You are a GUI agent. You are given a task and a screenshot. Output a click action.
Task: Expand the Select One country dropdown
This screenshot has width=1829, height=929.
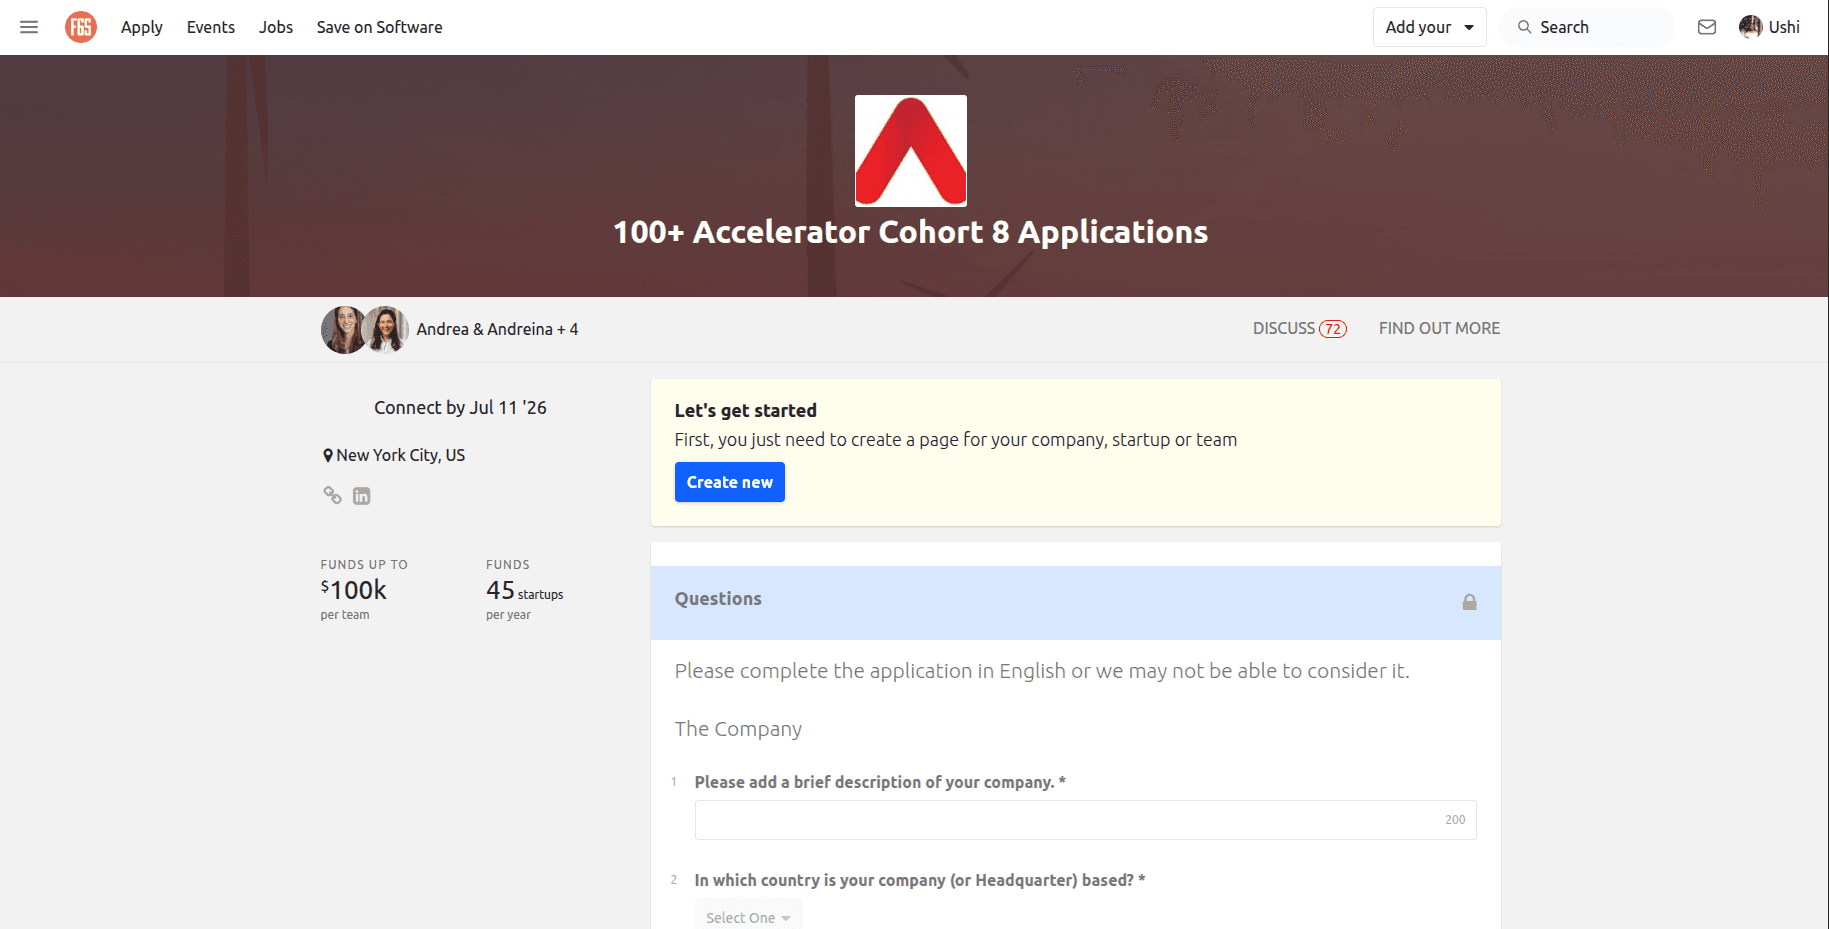pyautogui.click(x=748, y=916)
